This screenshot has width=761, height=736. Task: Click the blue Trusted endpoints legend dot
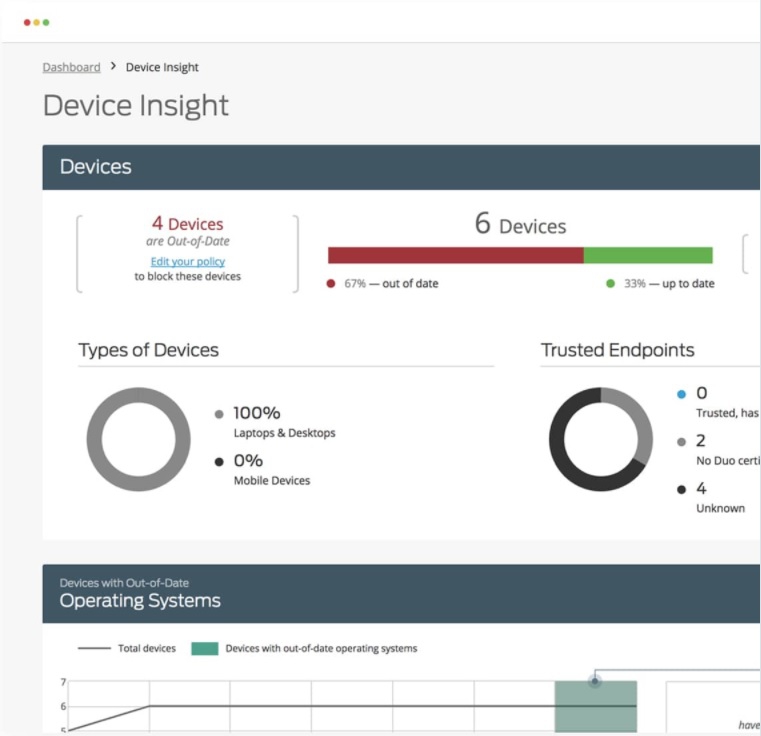click(681, 394)
